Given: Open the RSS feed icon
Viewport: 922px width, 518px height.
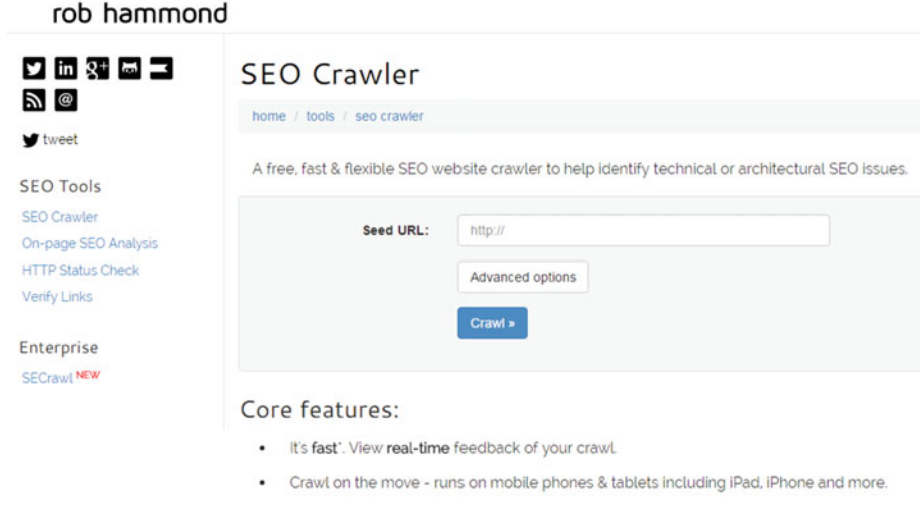Looking at the screenshot, I should coord(34,100).
